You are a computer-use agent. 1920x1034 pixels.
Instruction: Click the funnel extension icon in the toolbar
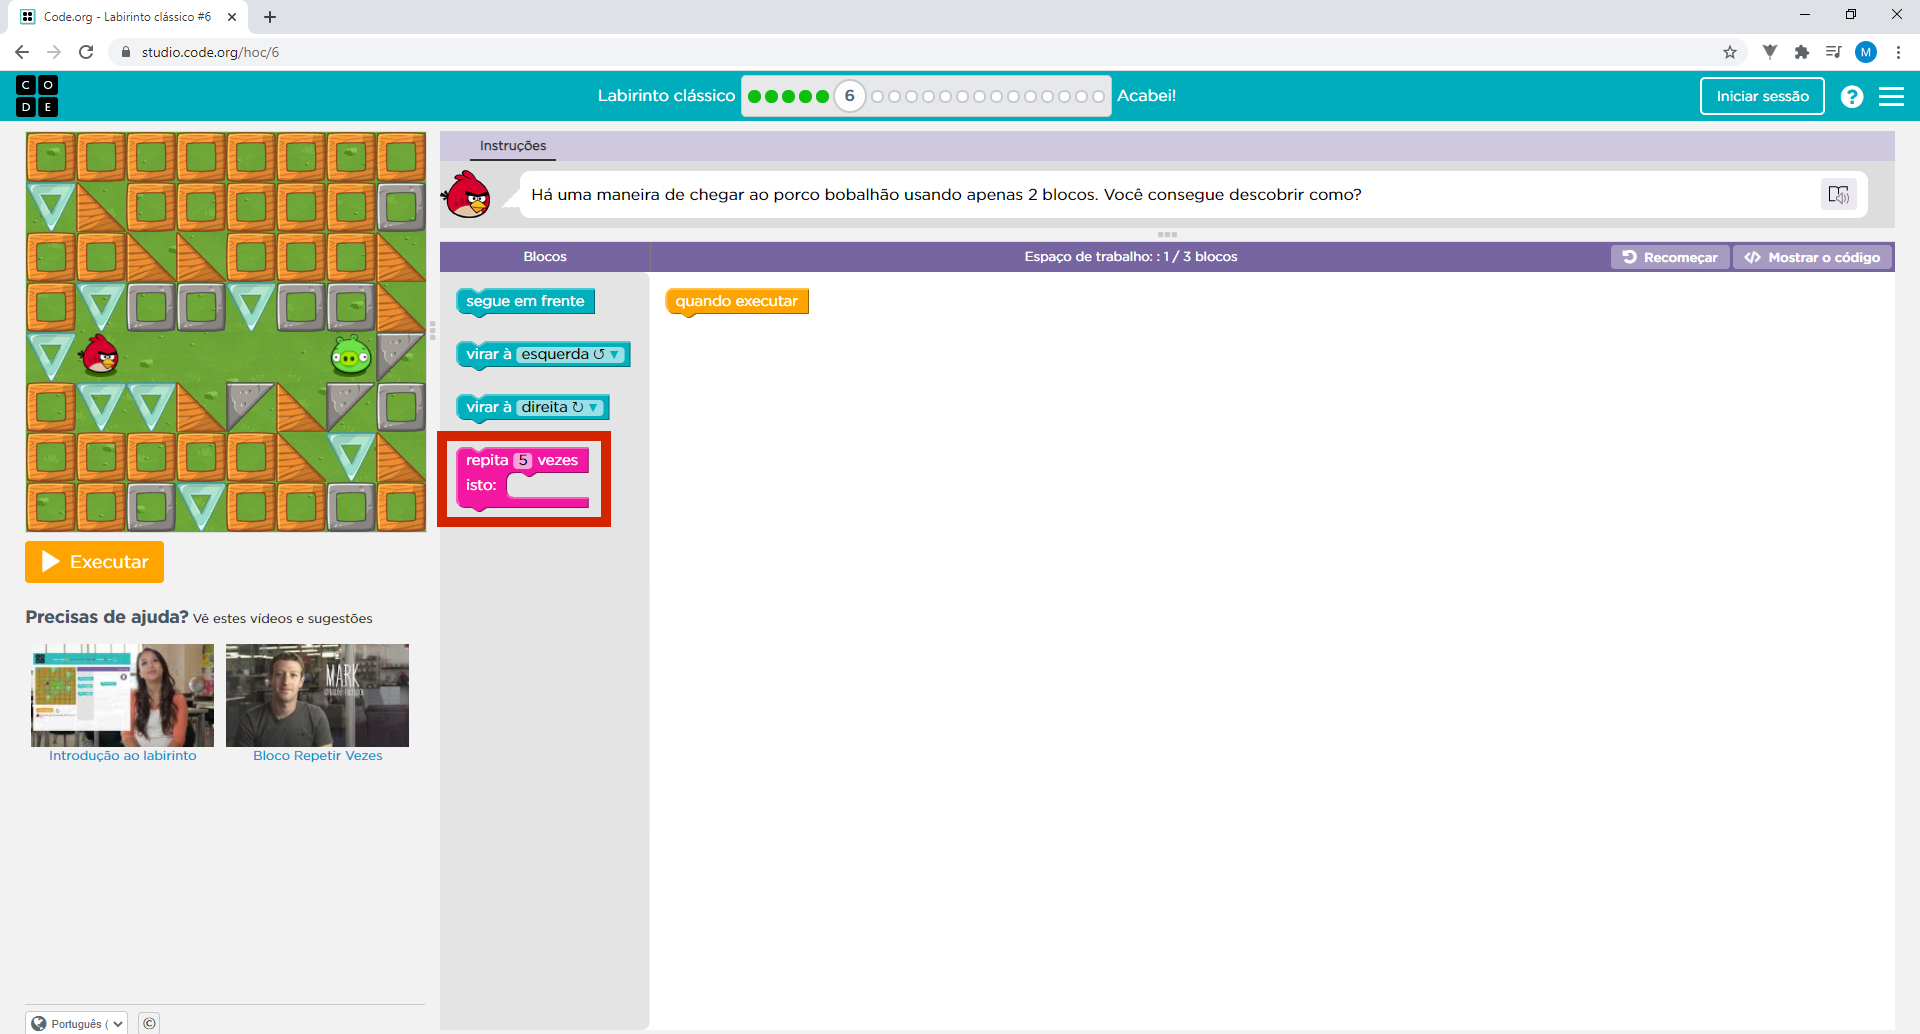pyautogui.click(x=1770, y=52)
